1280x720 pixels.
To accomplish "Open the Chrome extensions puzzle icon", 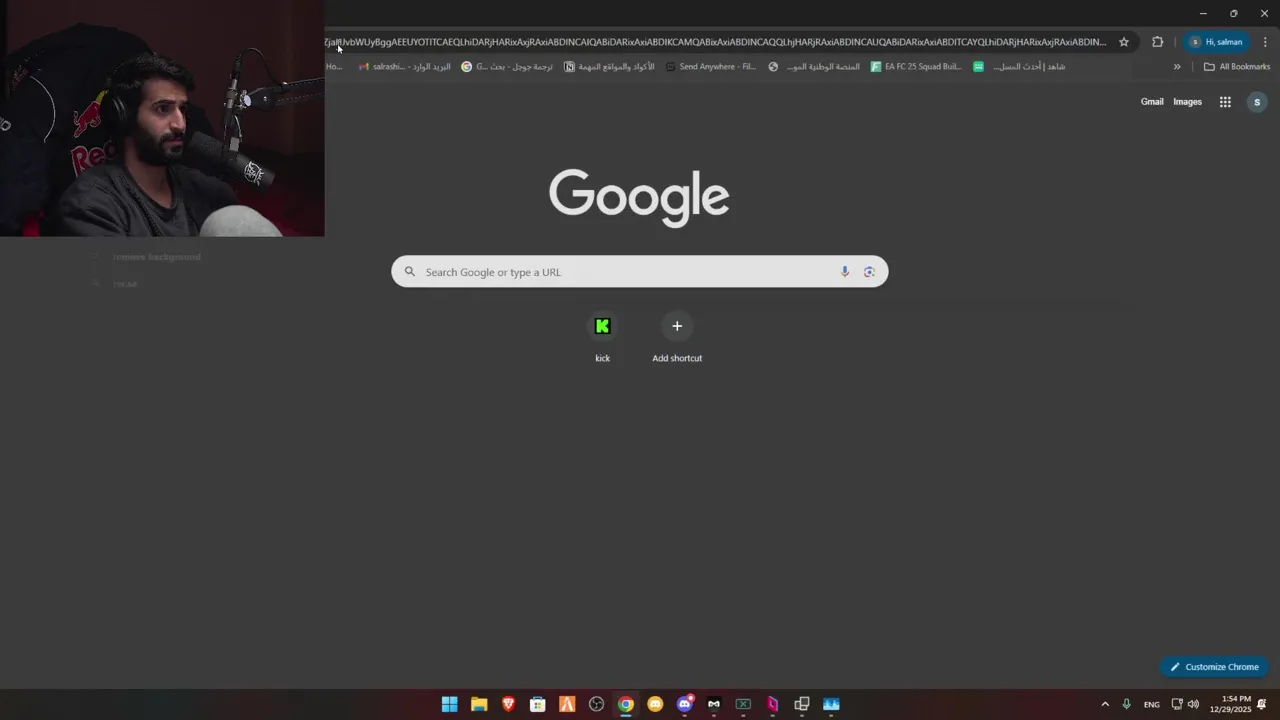I will point(1158,42).
